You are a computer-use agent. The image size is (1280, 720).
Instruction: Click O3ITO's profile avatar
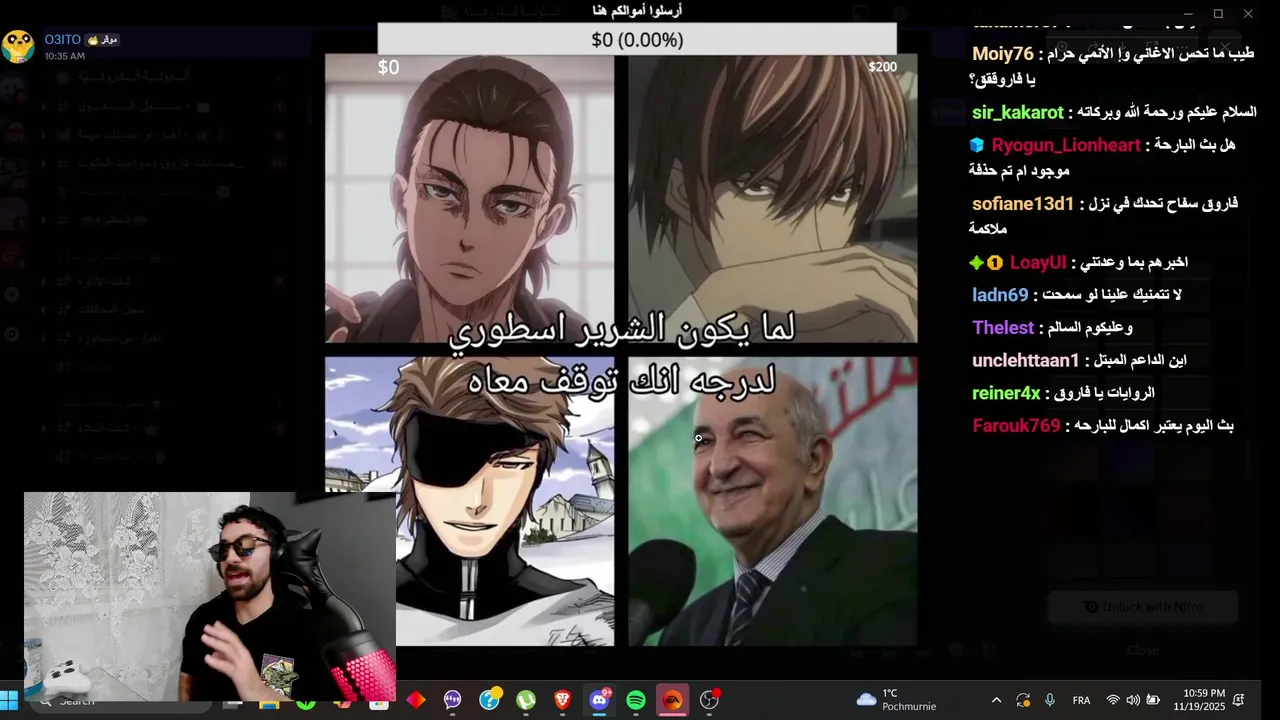click(18, 46)
